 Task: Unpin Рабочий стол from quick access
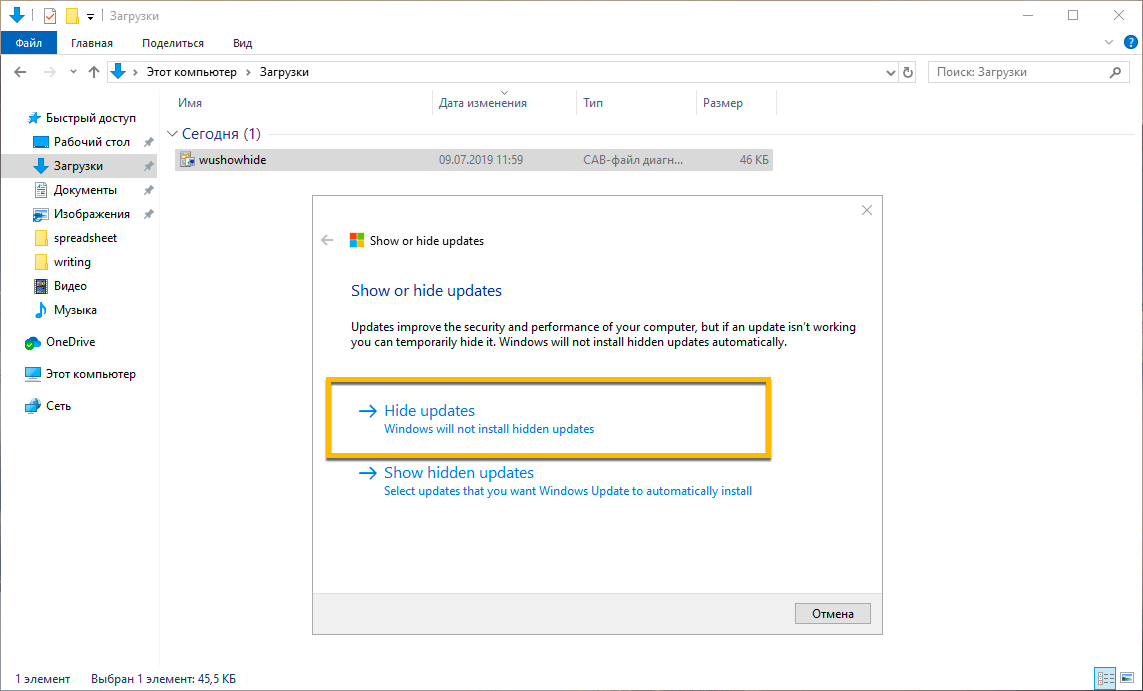tap(148, 141)
